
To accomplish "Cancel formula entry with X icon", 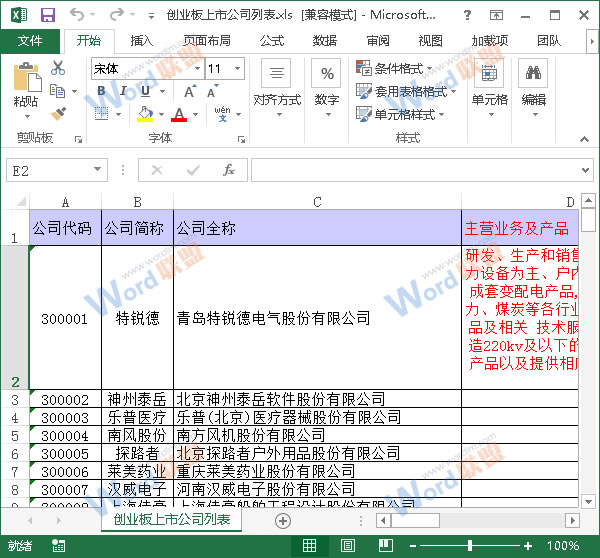I will click(157, 170).
